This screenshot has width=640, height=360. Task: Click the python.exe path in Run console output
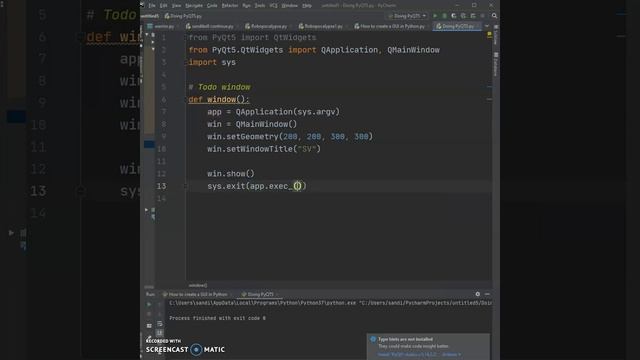[263, 303]
